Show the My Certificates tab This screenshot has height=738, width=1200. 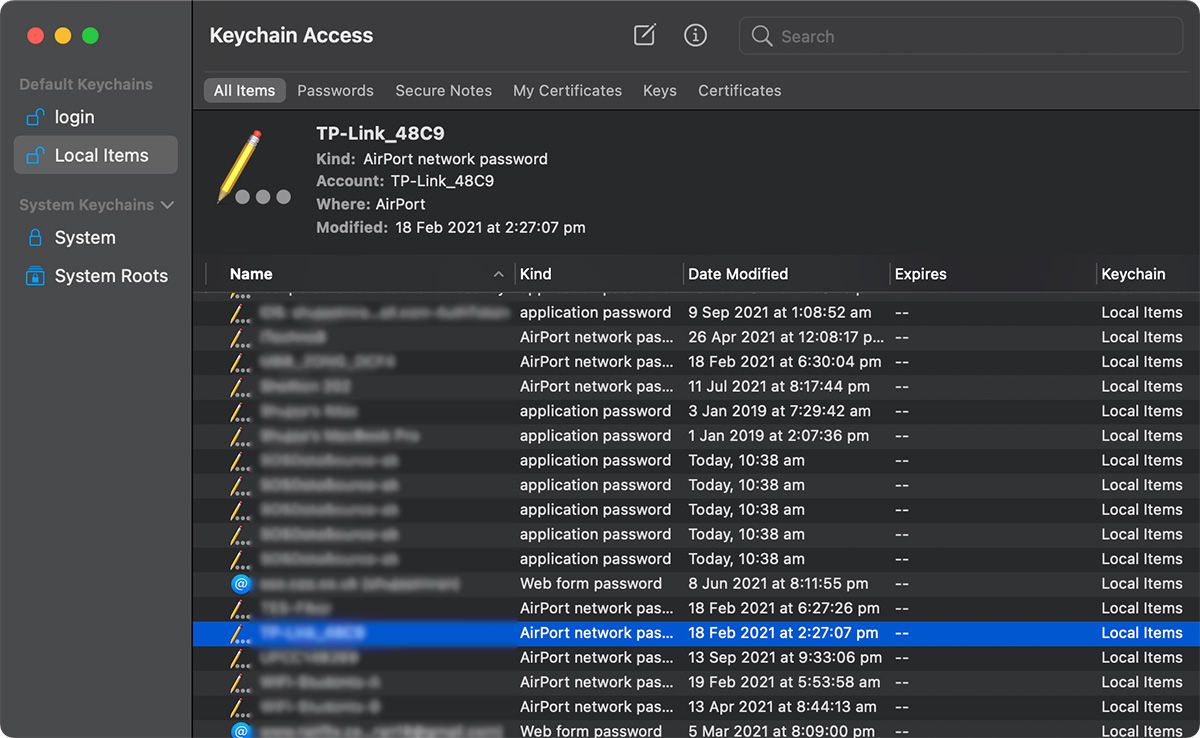(567, 91)
